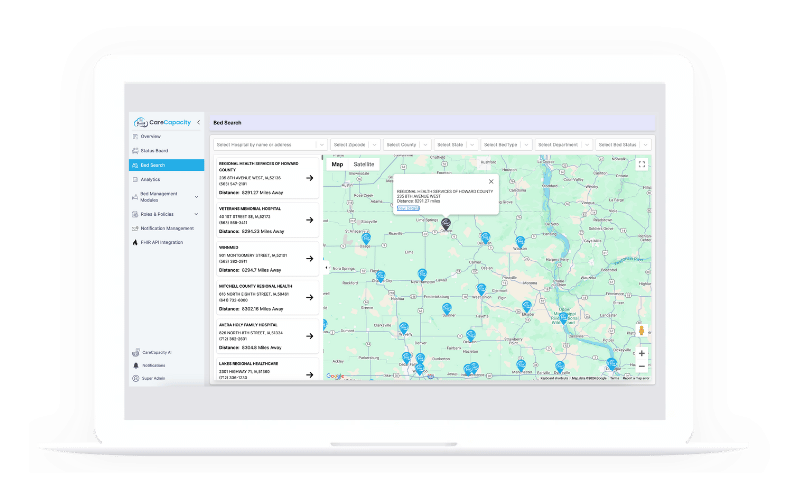This screenshot has width=800, height=498.
Task: Close the hospital info popup on map
Action: 491,181
